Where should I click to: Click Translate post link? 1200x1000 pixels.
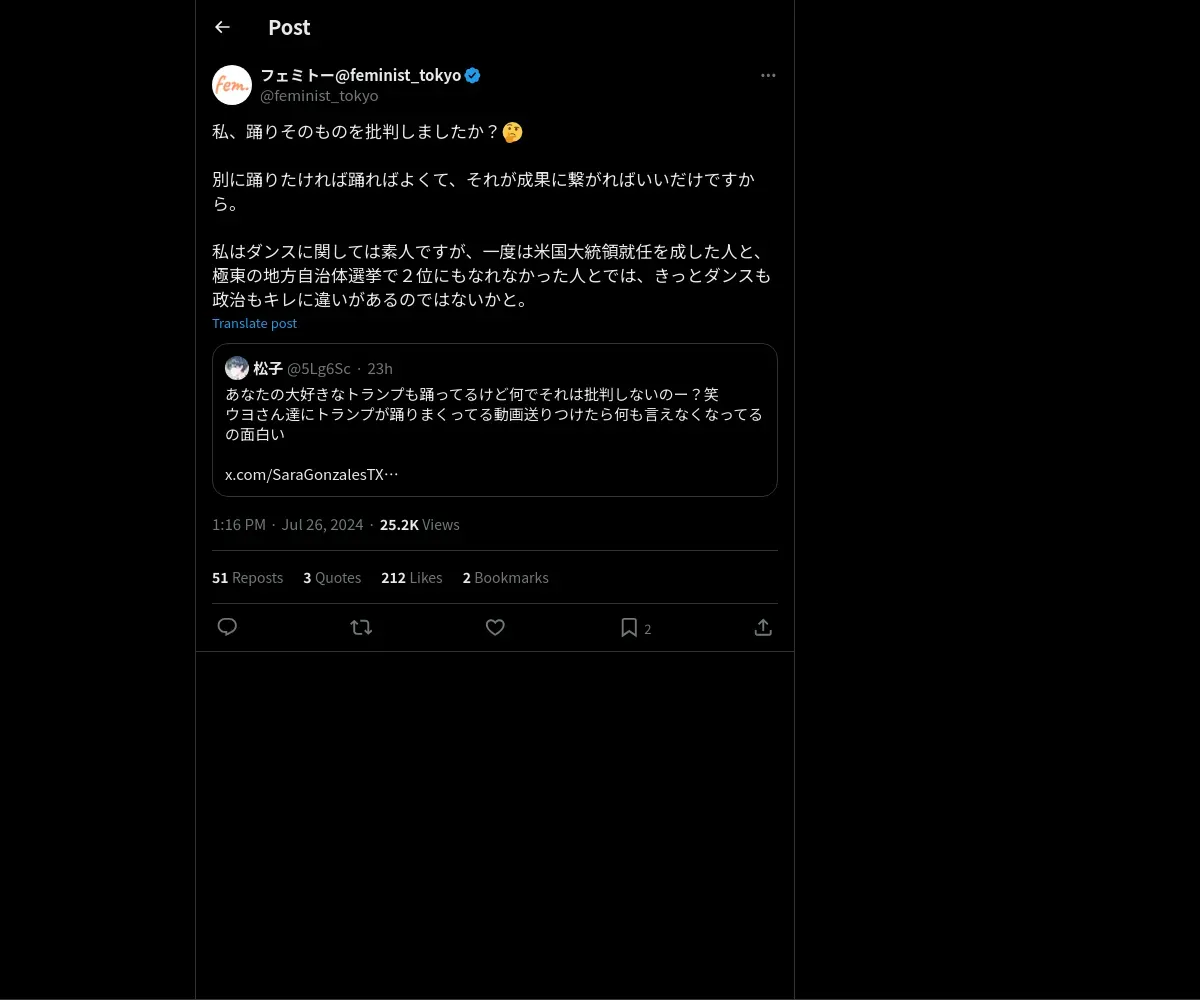pos(254,323)
